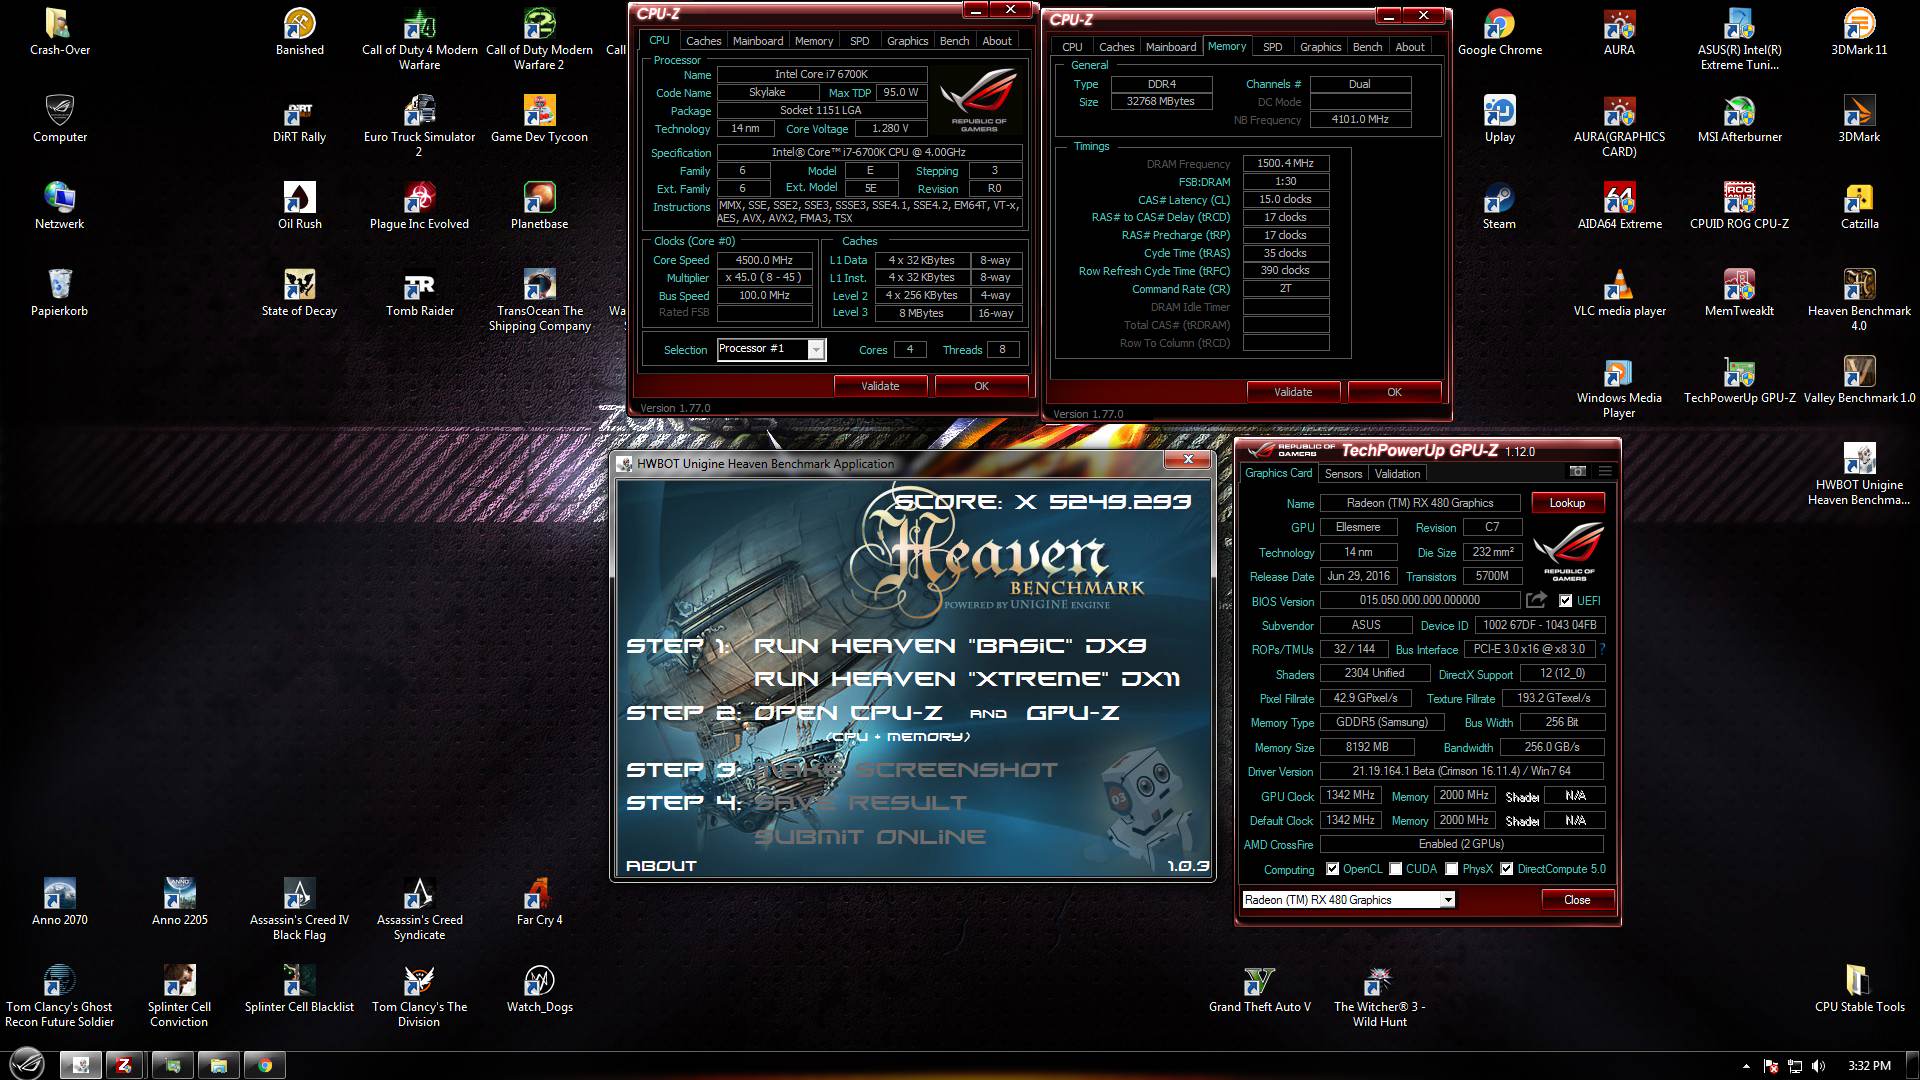Click the 3:32 PM taskbar clock
The width and height of the screenshot is (1920, 1080).
[x=1869, y=1066]
